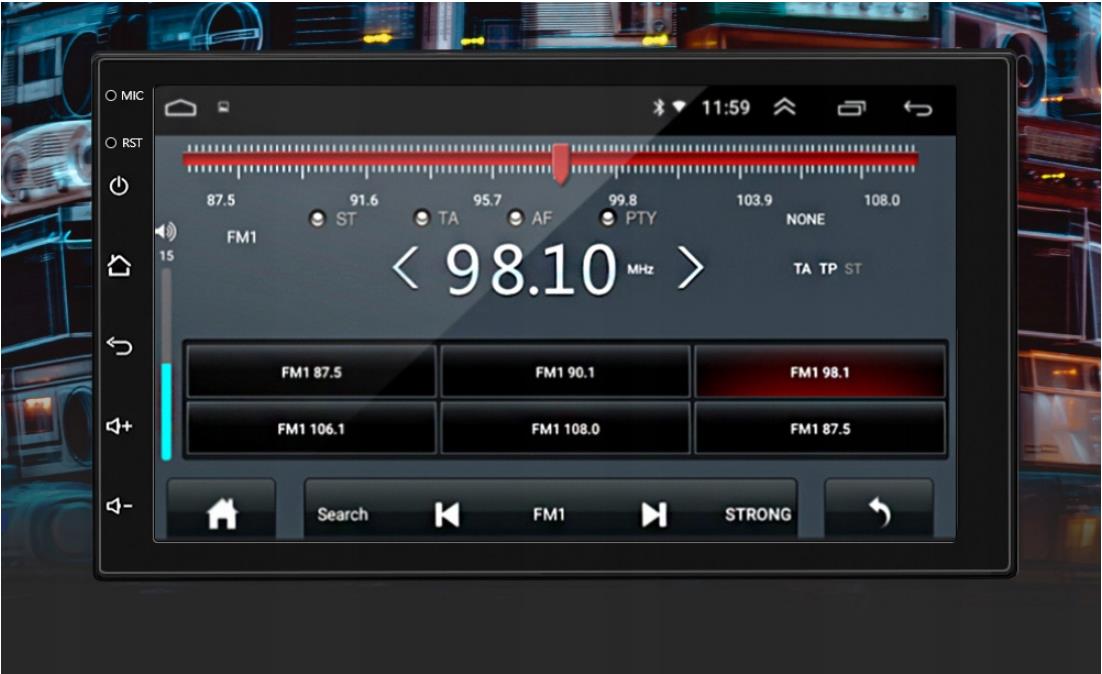The width and height of the screenshot is (1102, 674).
Task: Tap the Android home outline icon in status bar
Action: pos(181,108)
